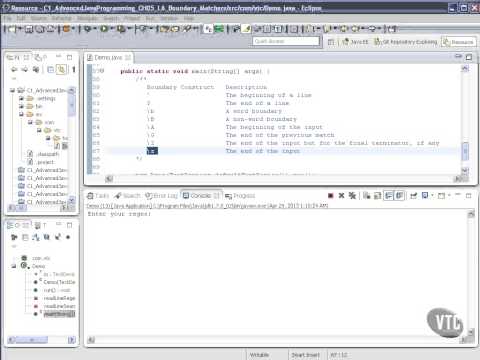480x360 pixels.
Task: Click the editor horizontal scrollbar
Action: point(284,179)
